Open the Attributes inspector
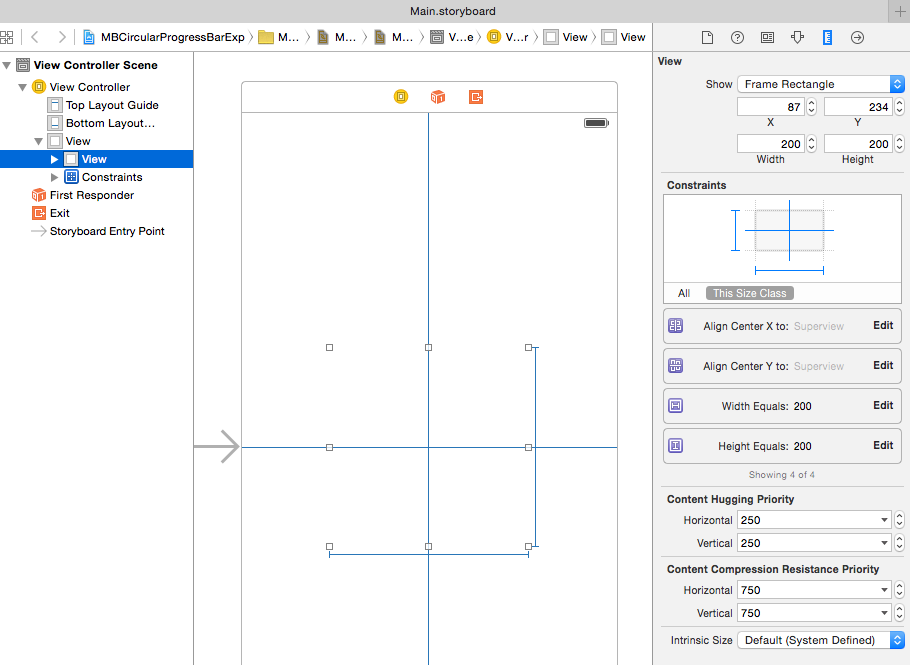The height and width of the screenshot is (665, 910). tap(797, 37)
